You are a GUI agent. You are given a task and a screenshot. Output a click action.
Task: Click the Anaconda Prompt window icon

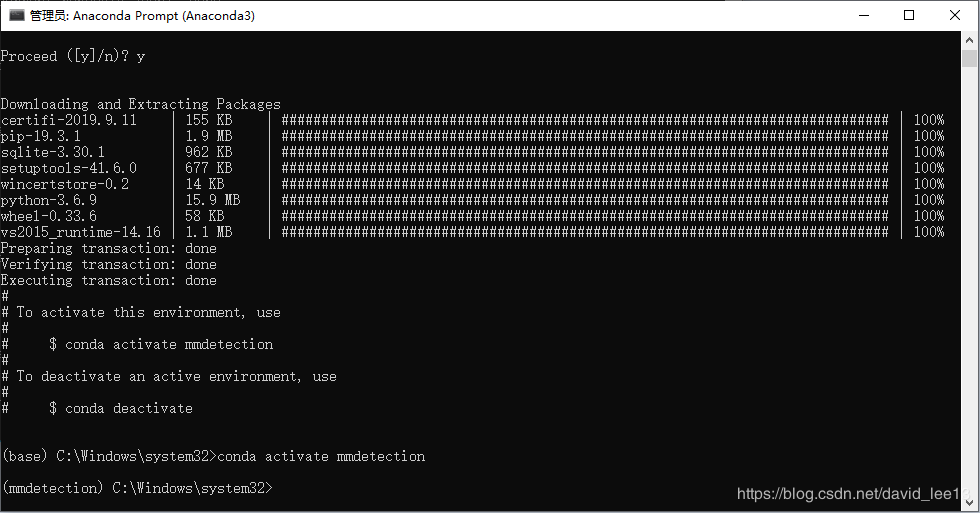[x=16, y=15]
